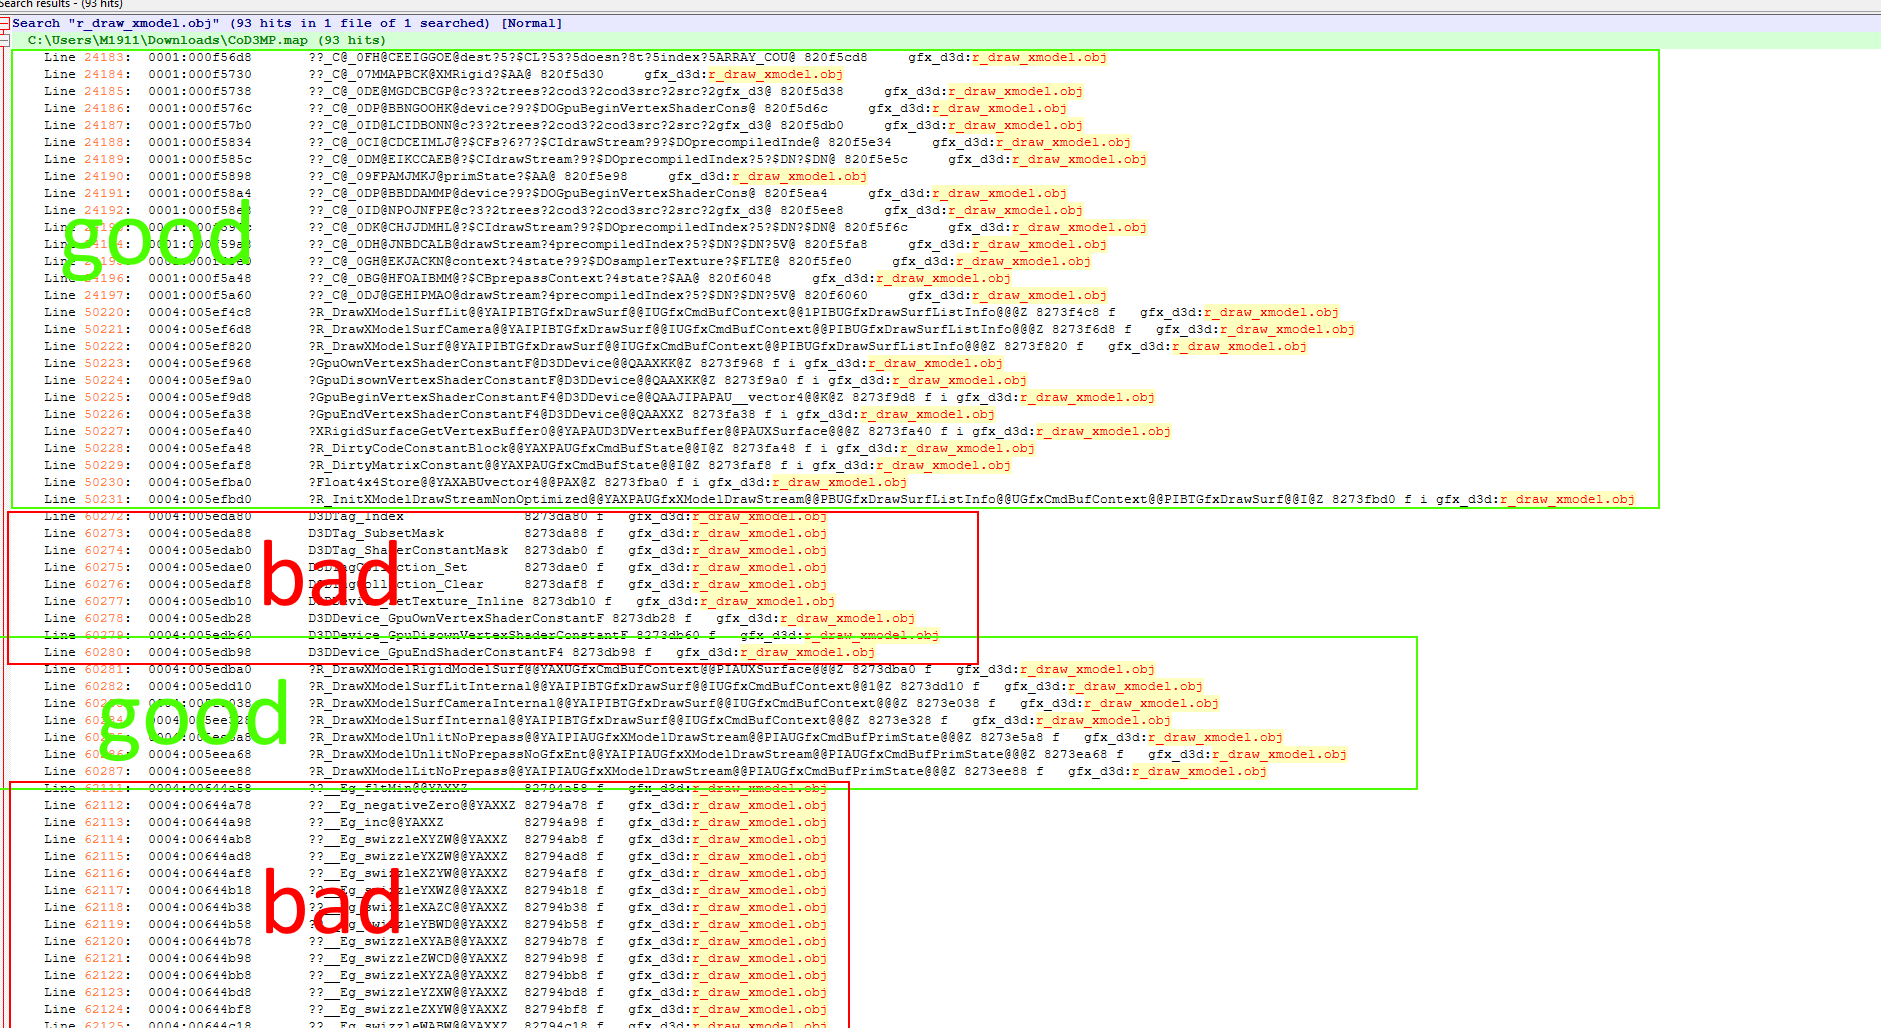Viewport: 1881px width, 1028px height.
Task: Open result Line 50222 R_DrawXModelSurf
Action: pos(675,346)
